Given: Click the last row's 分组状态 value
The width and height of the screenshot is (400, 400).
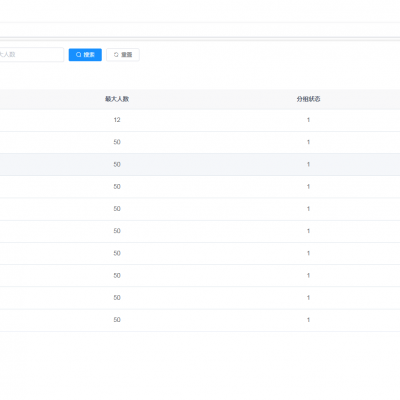Looking at the screenshot, I should tap(308, 320).
